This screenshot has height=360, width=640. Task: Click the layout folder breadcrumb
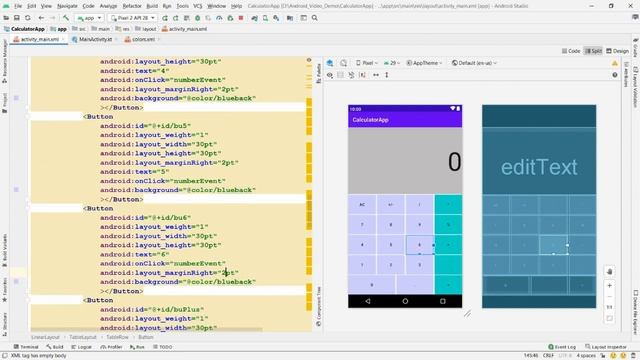[146, 29]
